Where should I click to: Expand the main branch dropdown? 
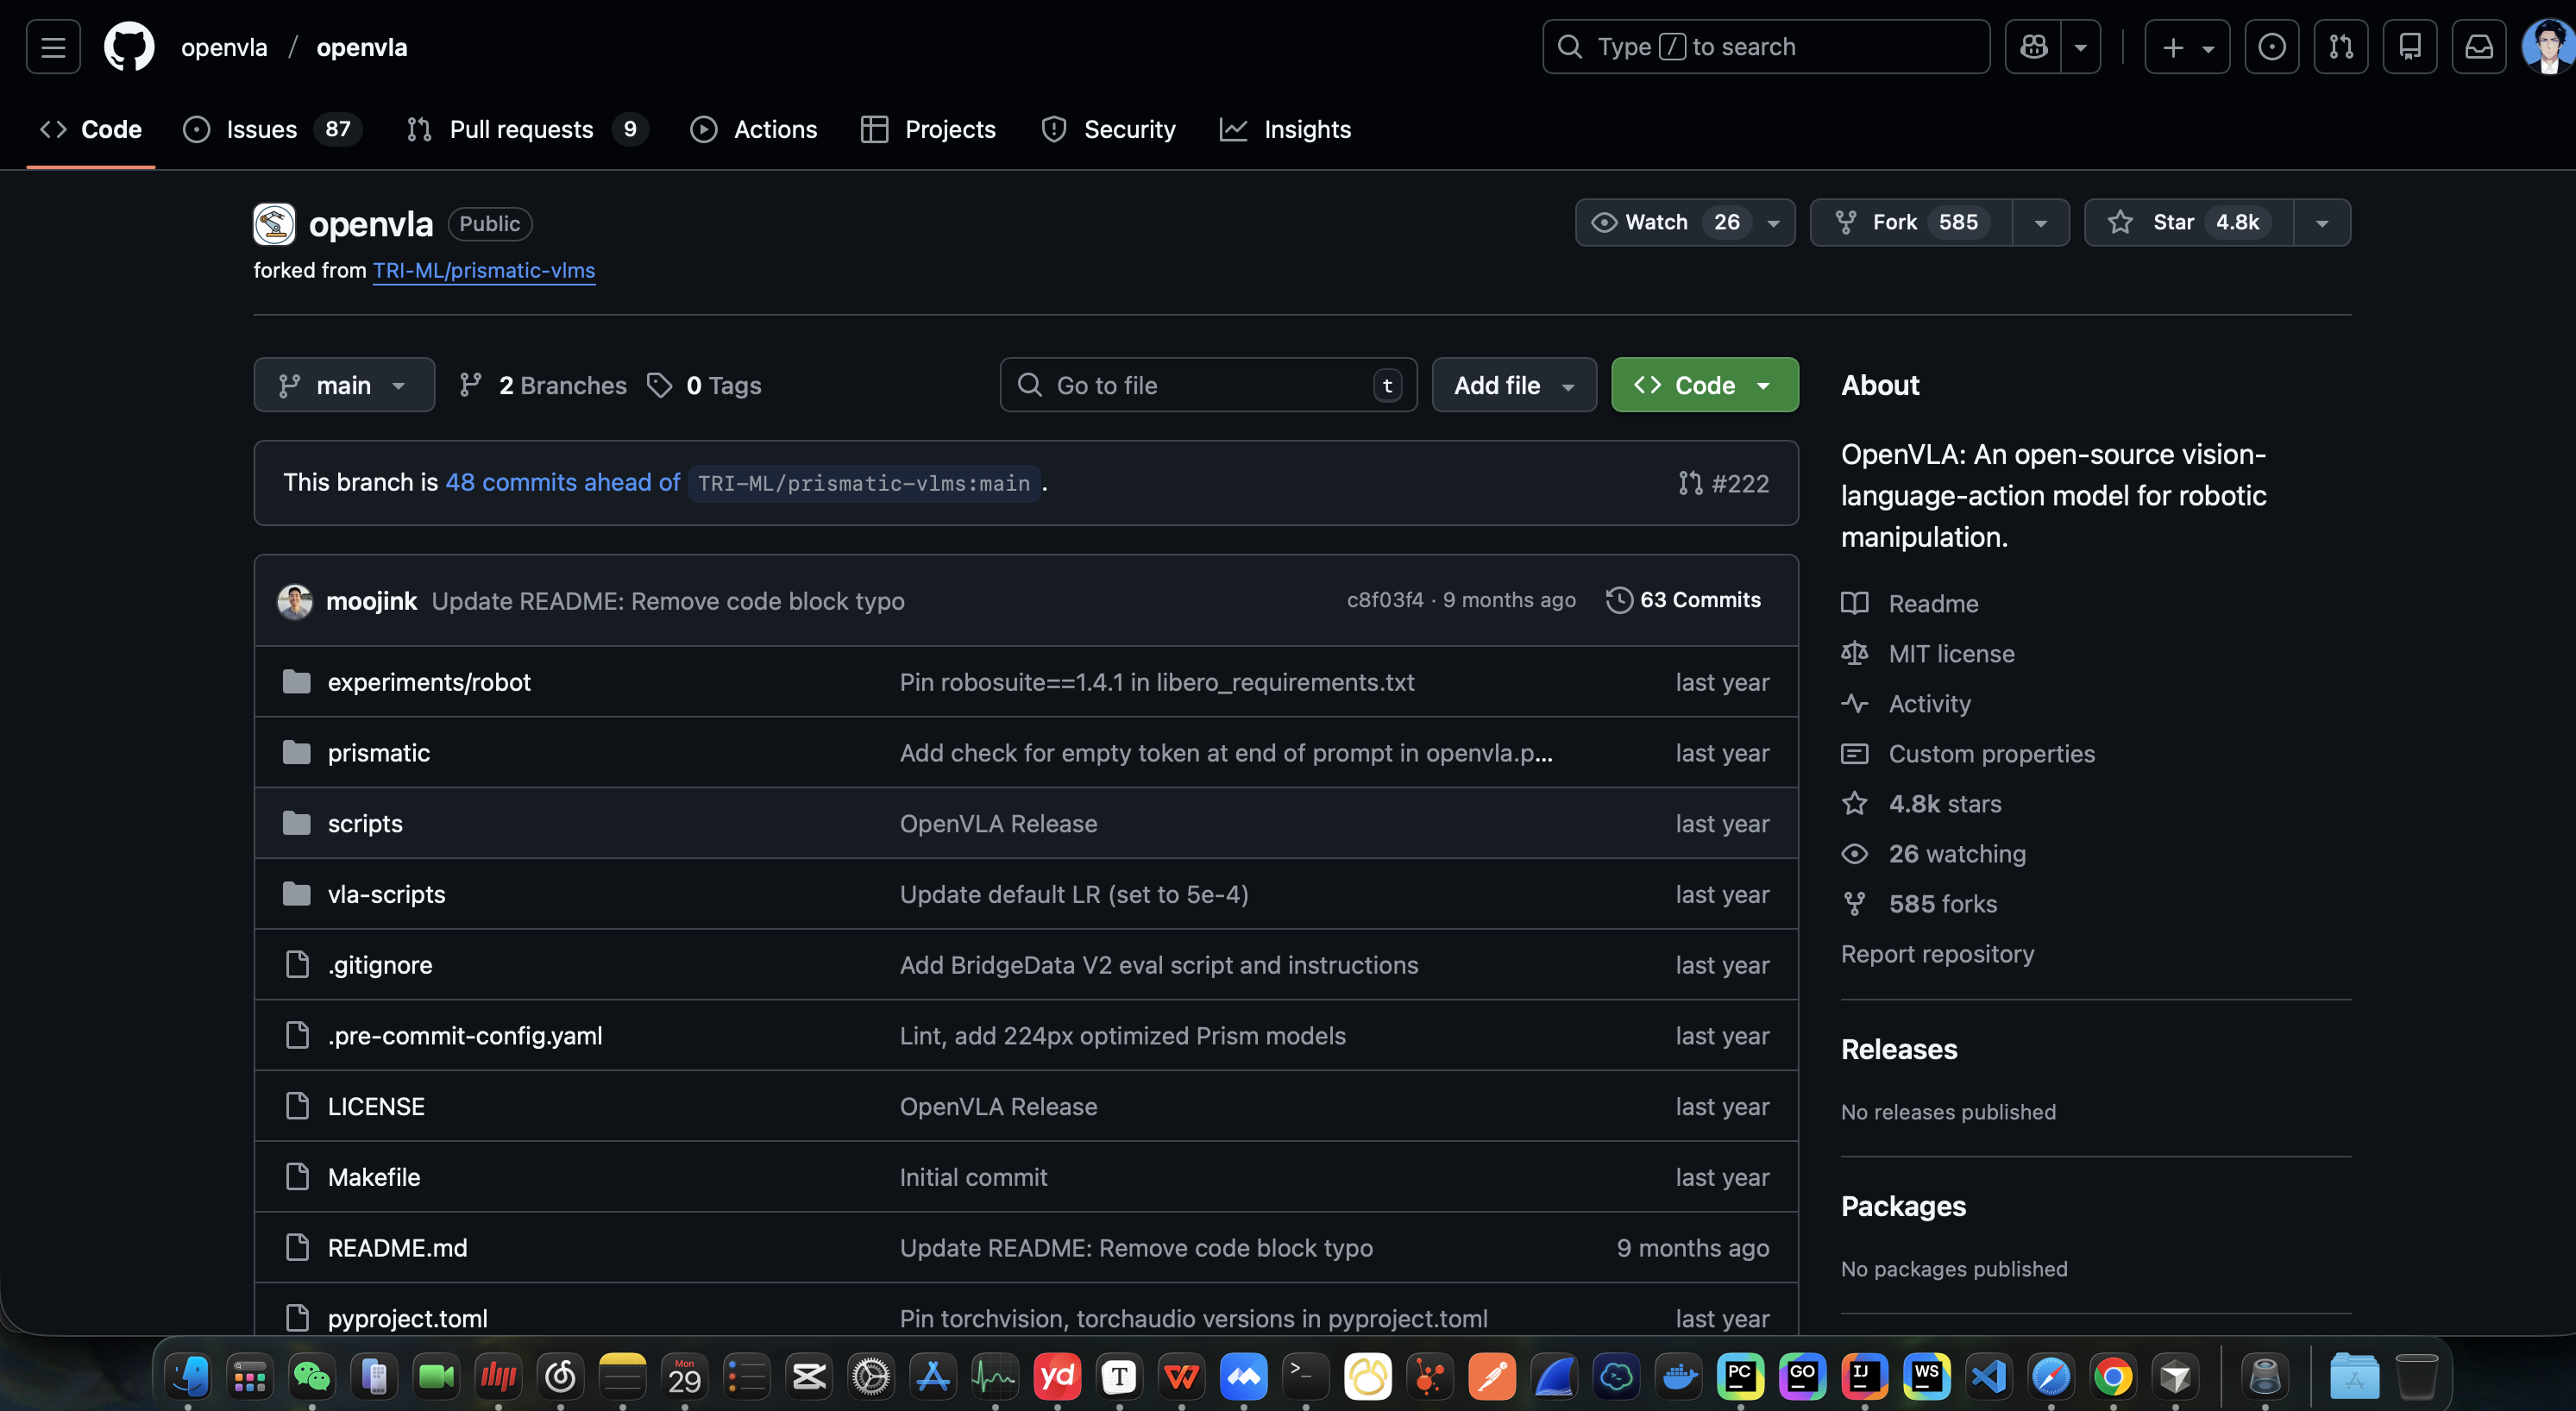[343, 385]
